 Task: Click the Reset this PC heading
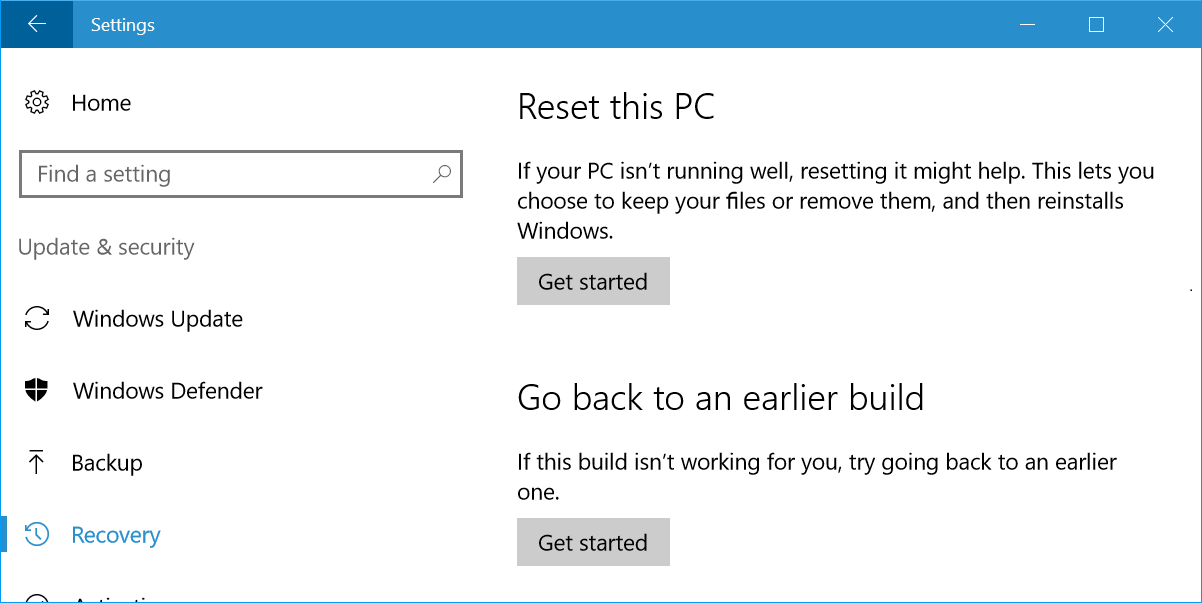coord(616,107)
